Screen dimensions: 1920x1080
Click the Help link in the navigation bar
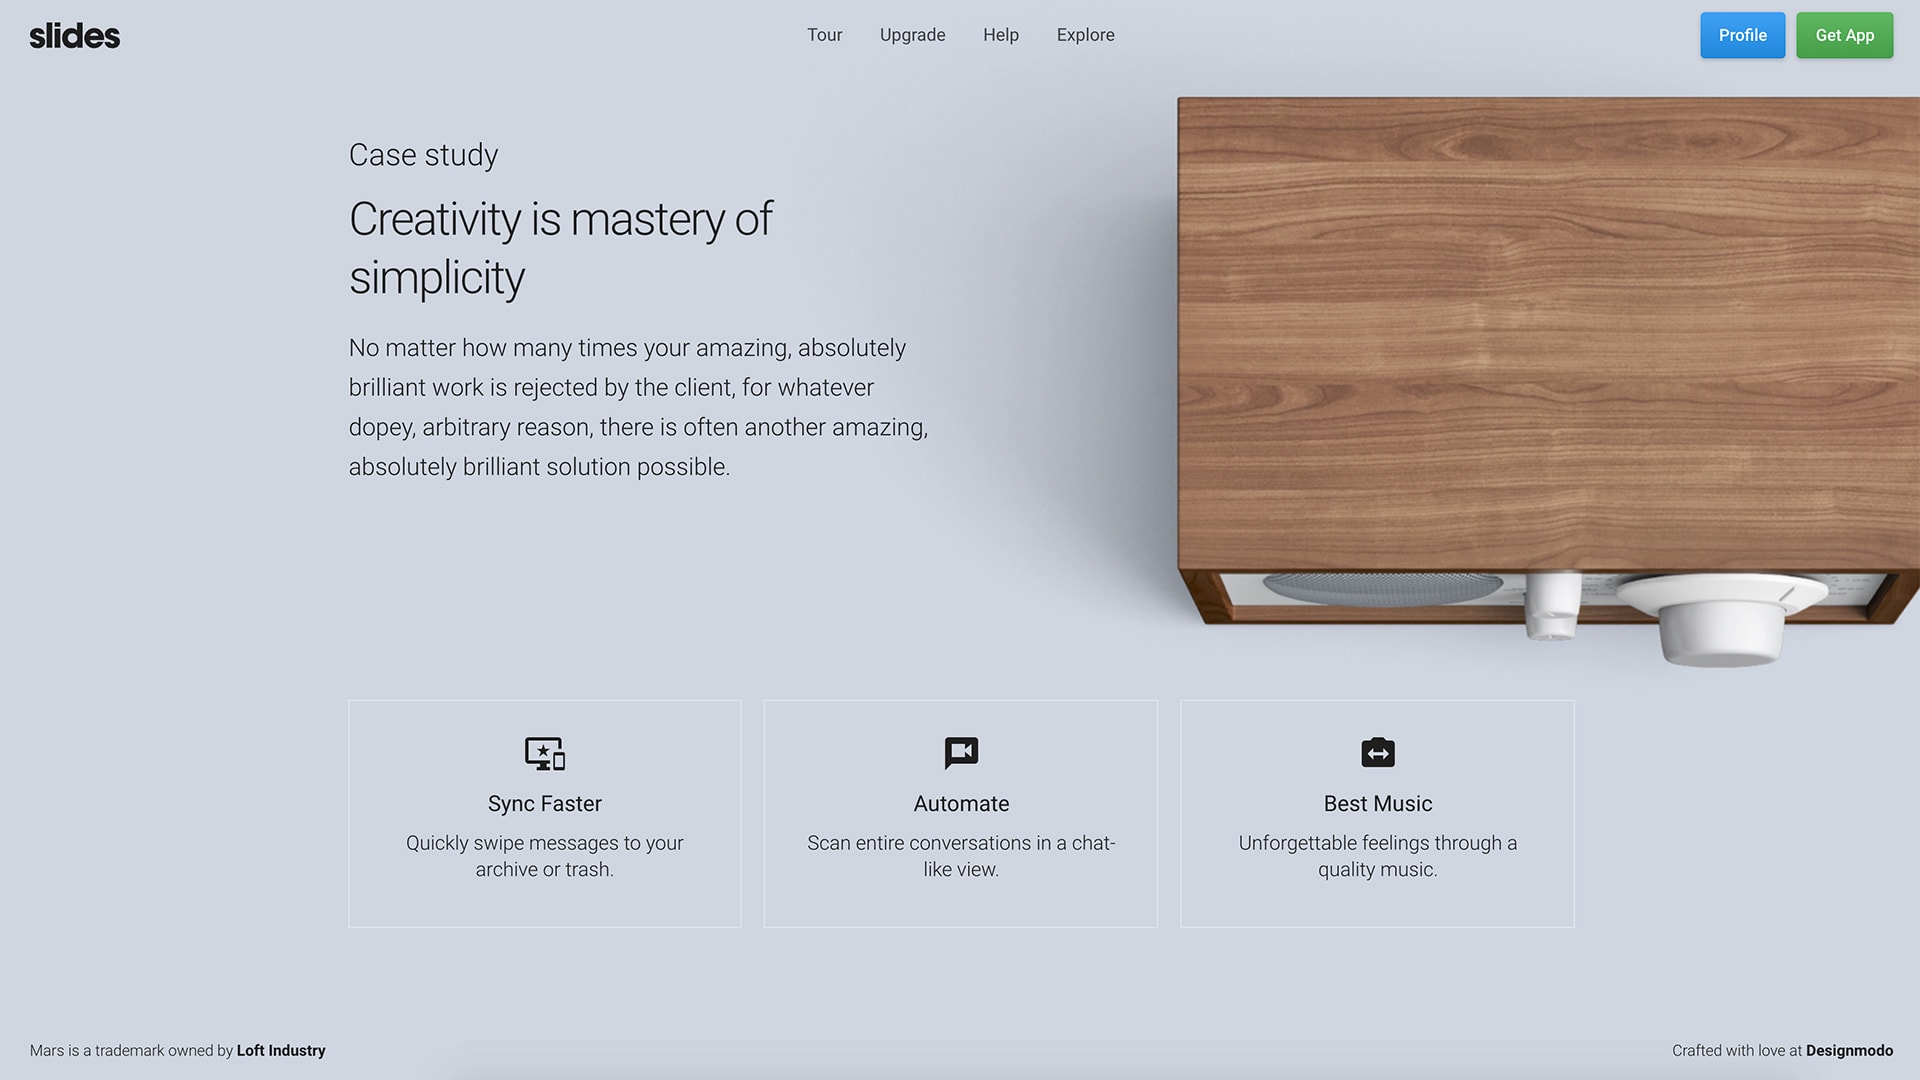point(1001,36)
